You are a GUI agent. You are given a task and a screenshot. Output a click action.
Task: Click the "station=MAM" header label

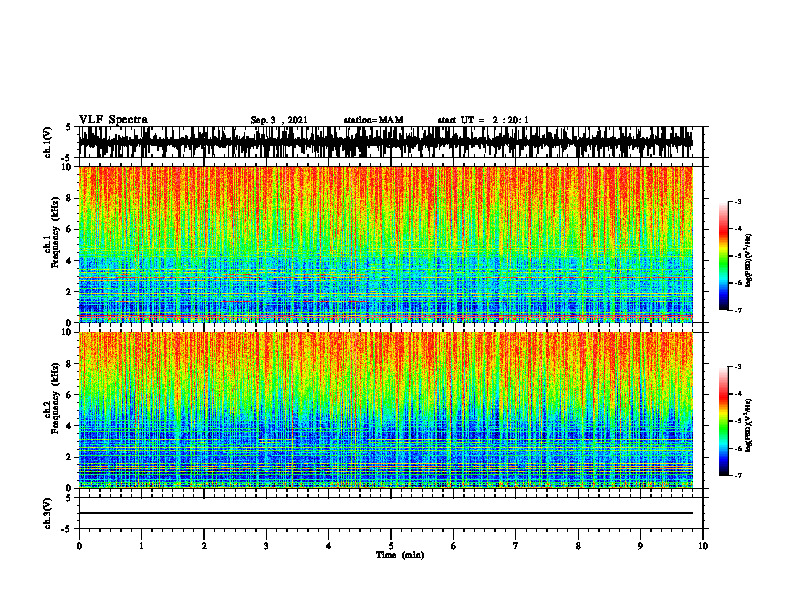click(x=374, y=120)
